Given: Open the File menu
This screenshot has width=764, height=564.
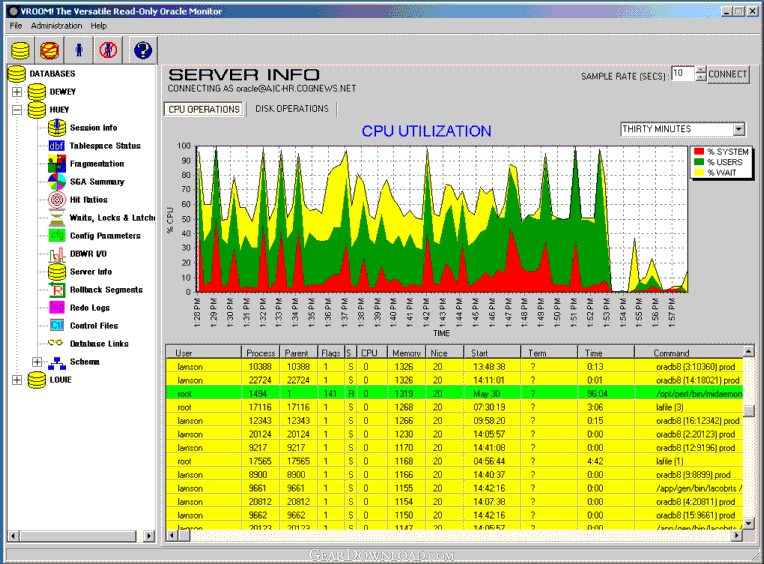Looking at the screenshot, I should [x=16, y=25].
